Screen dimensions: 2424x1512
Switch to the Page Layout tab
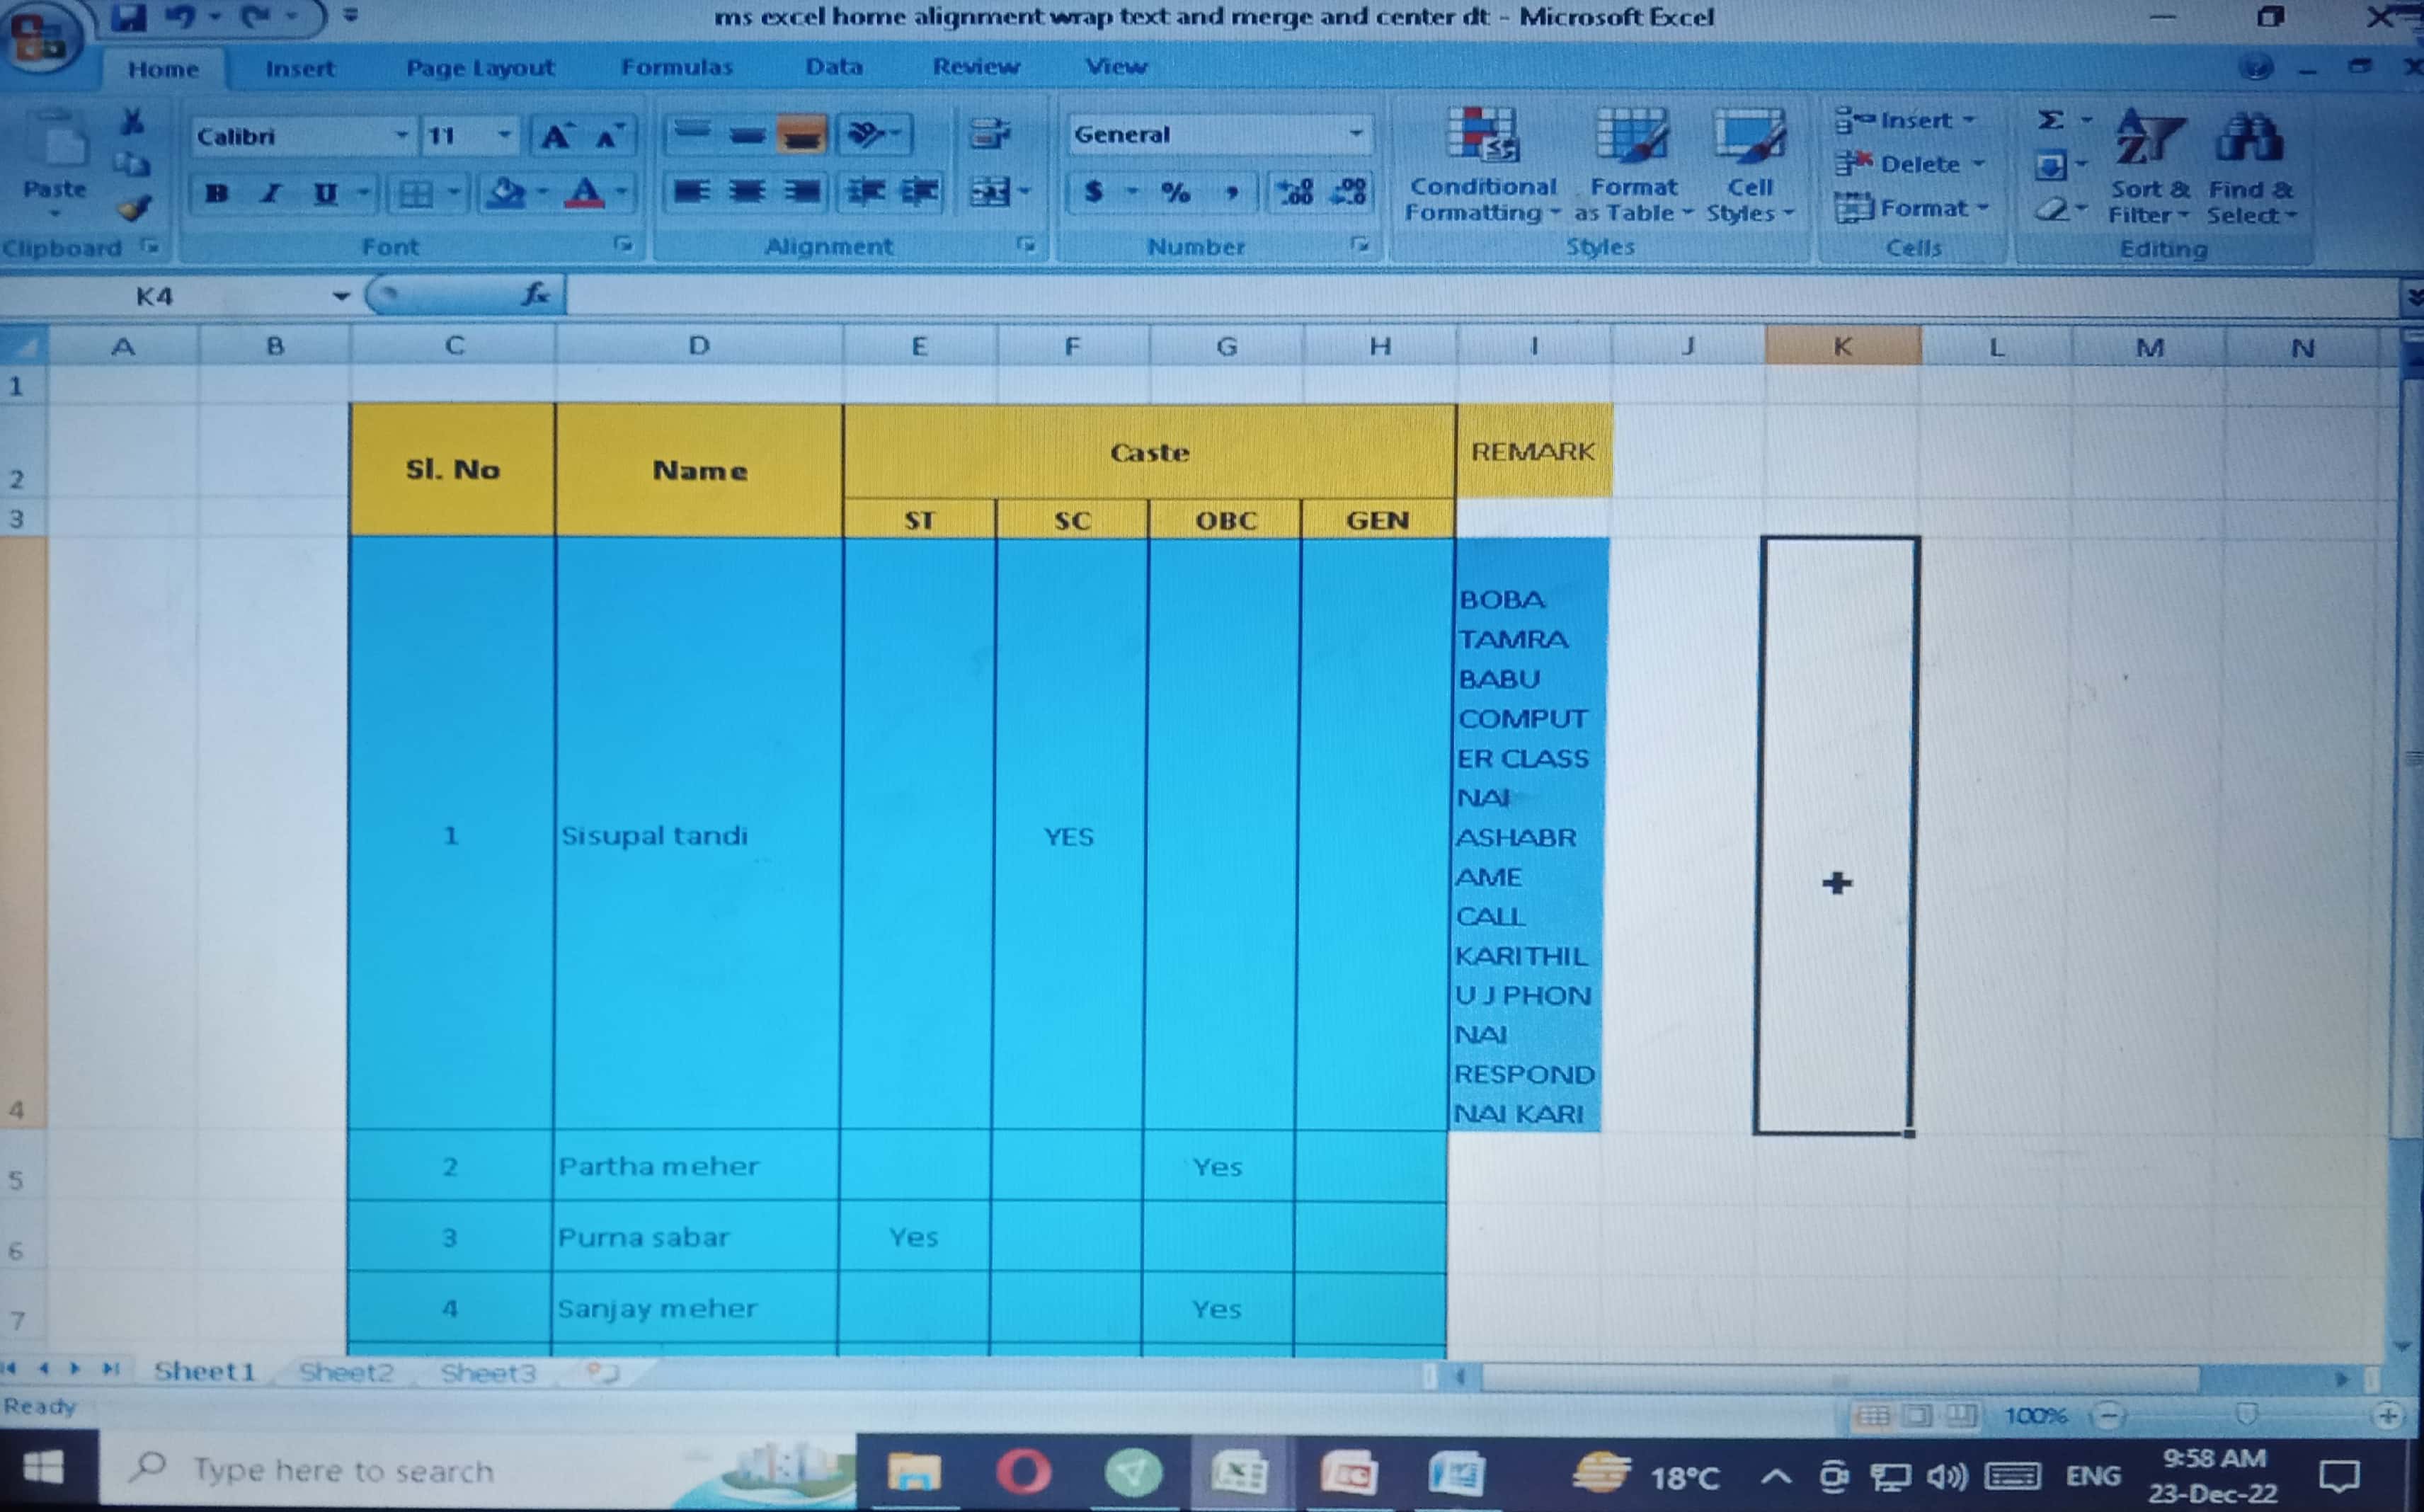pyautogui.click(x=480, y=68)
